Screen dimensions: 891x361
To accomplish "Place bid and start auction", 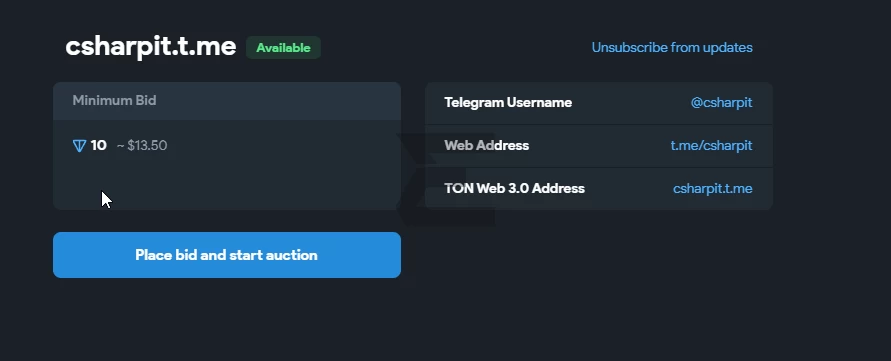I will click(227, 255).
